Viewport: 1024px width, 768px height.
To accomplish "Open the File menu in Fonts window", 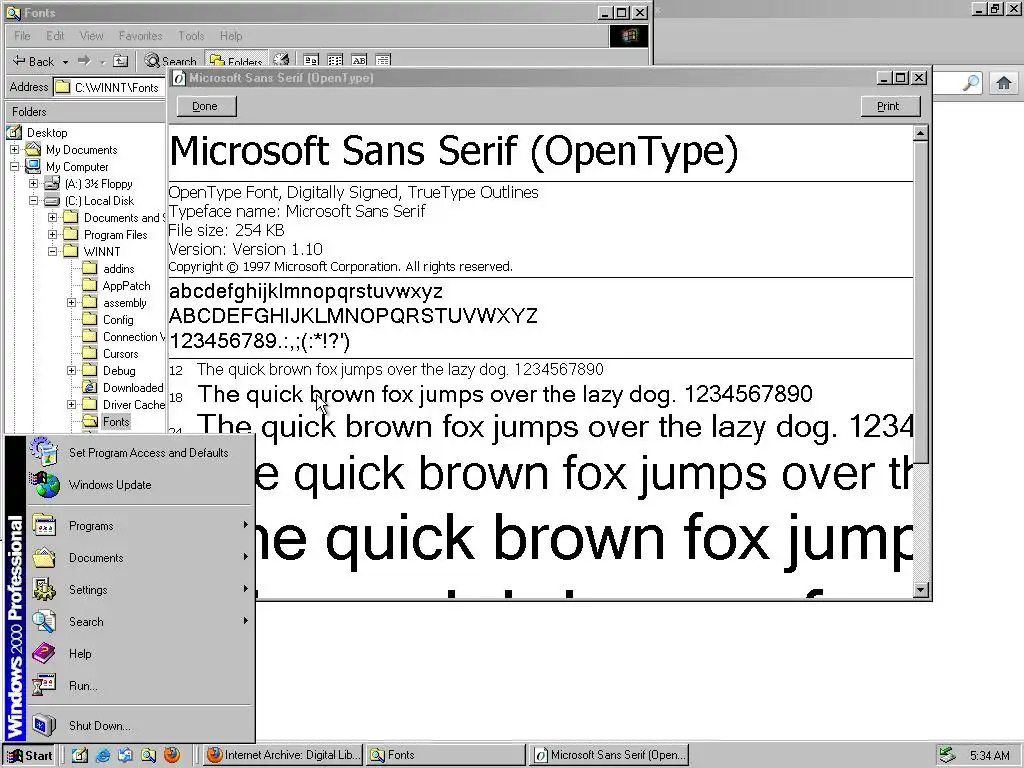I will tap(22, 36).
